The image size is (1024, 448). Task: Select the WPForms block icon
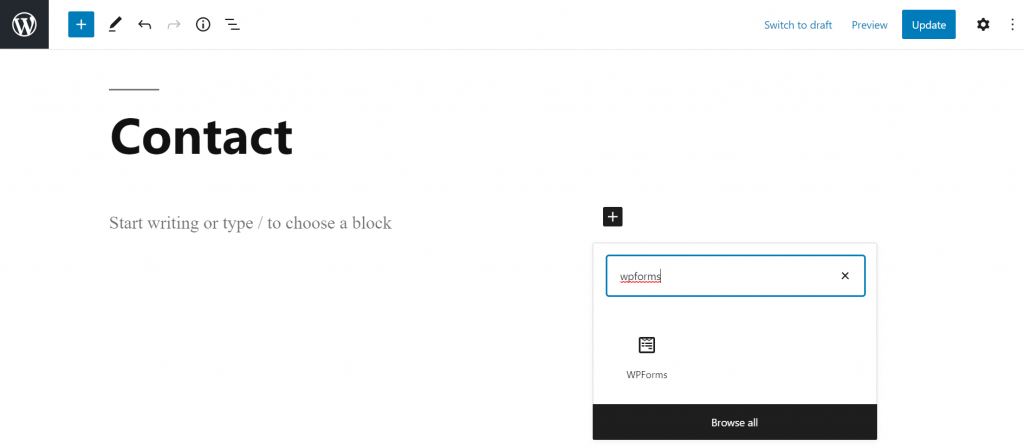coord(647,345)
